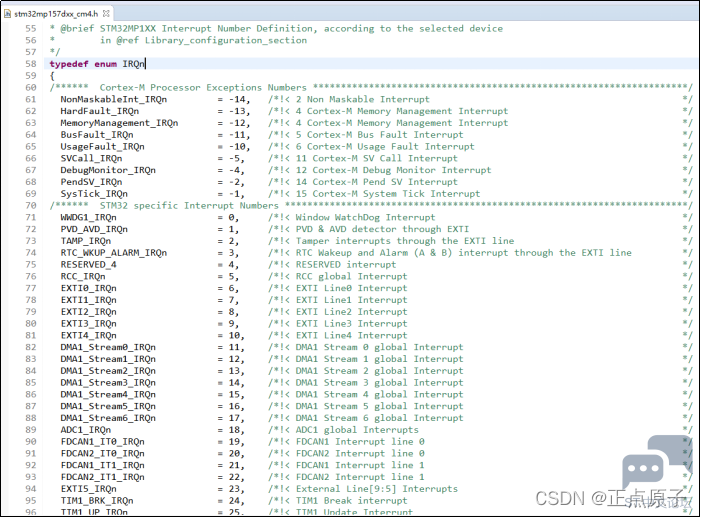Click the RESERVED_4 enum entry
The image size is (701, 518).
tap(88, 265)
